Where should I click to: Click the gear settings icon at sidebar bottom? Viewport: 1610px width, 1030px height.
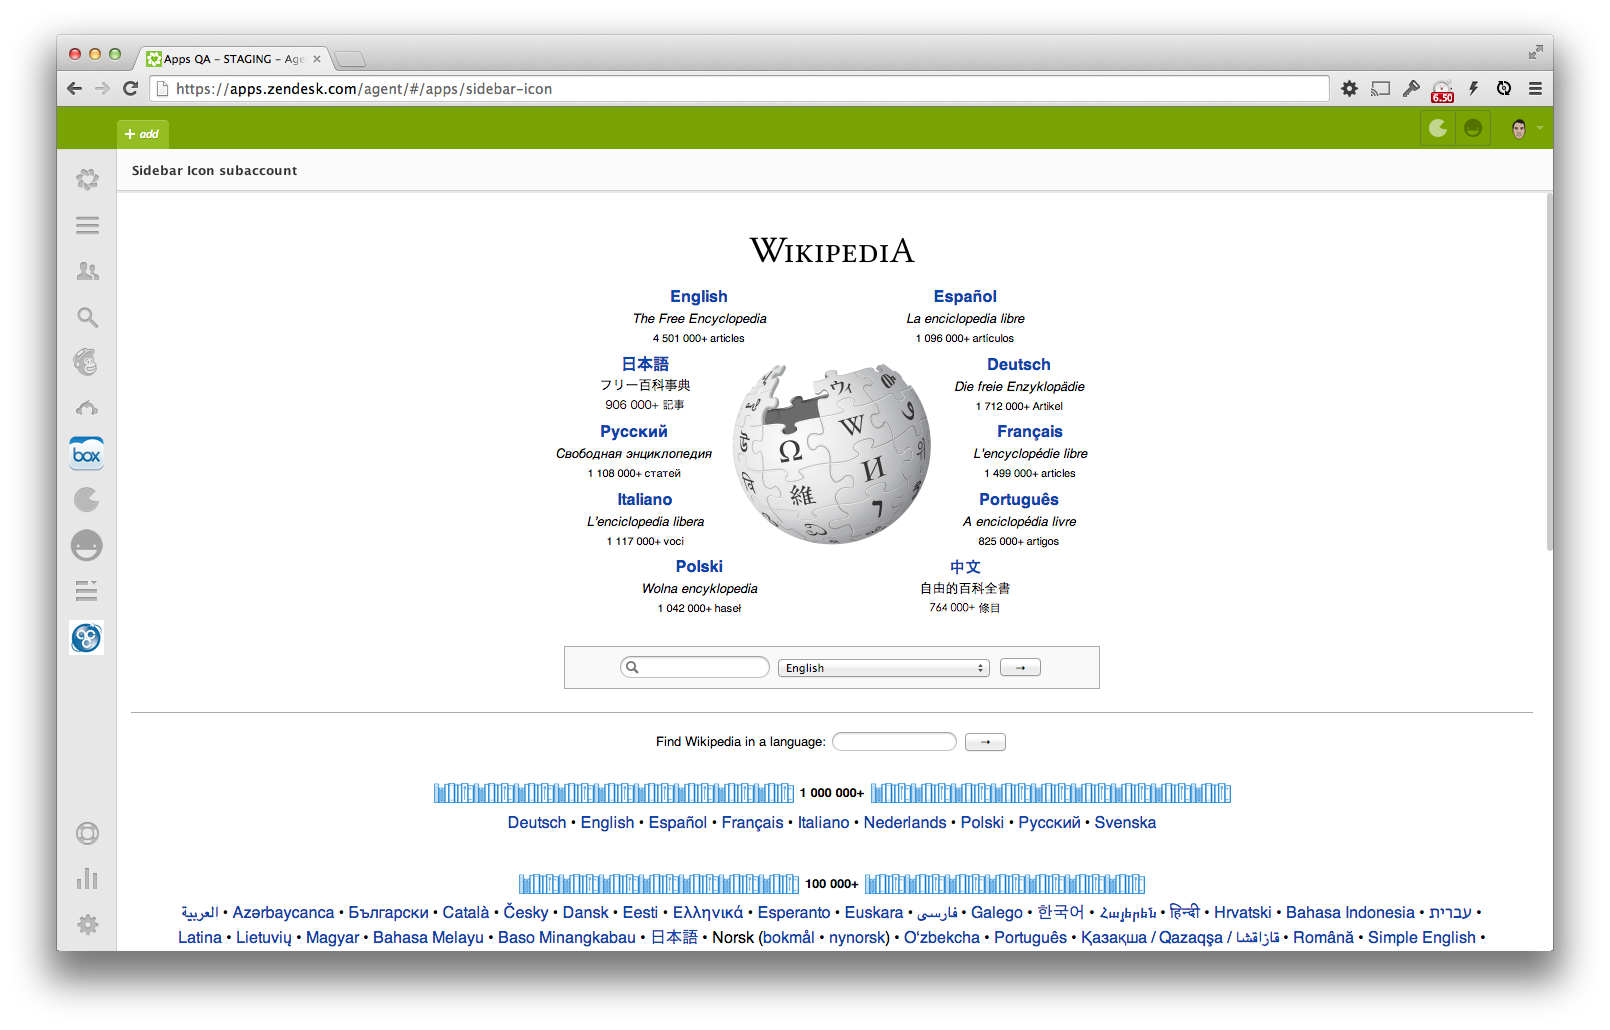point(87,925)
